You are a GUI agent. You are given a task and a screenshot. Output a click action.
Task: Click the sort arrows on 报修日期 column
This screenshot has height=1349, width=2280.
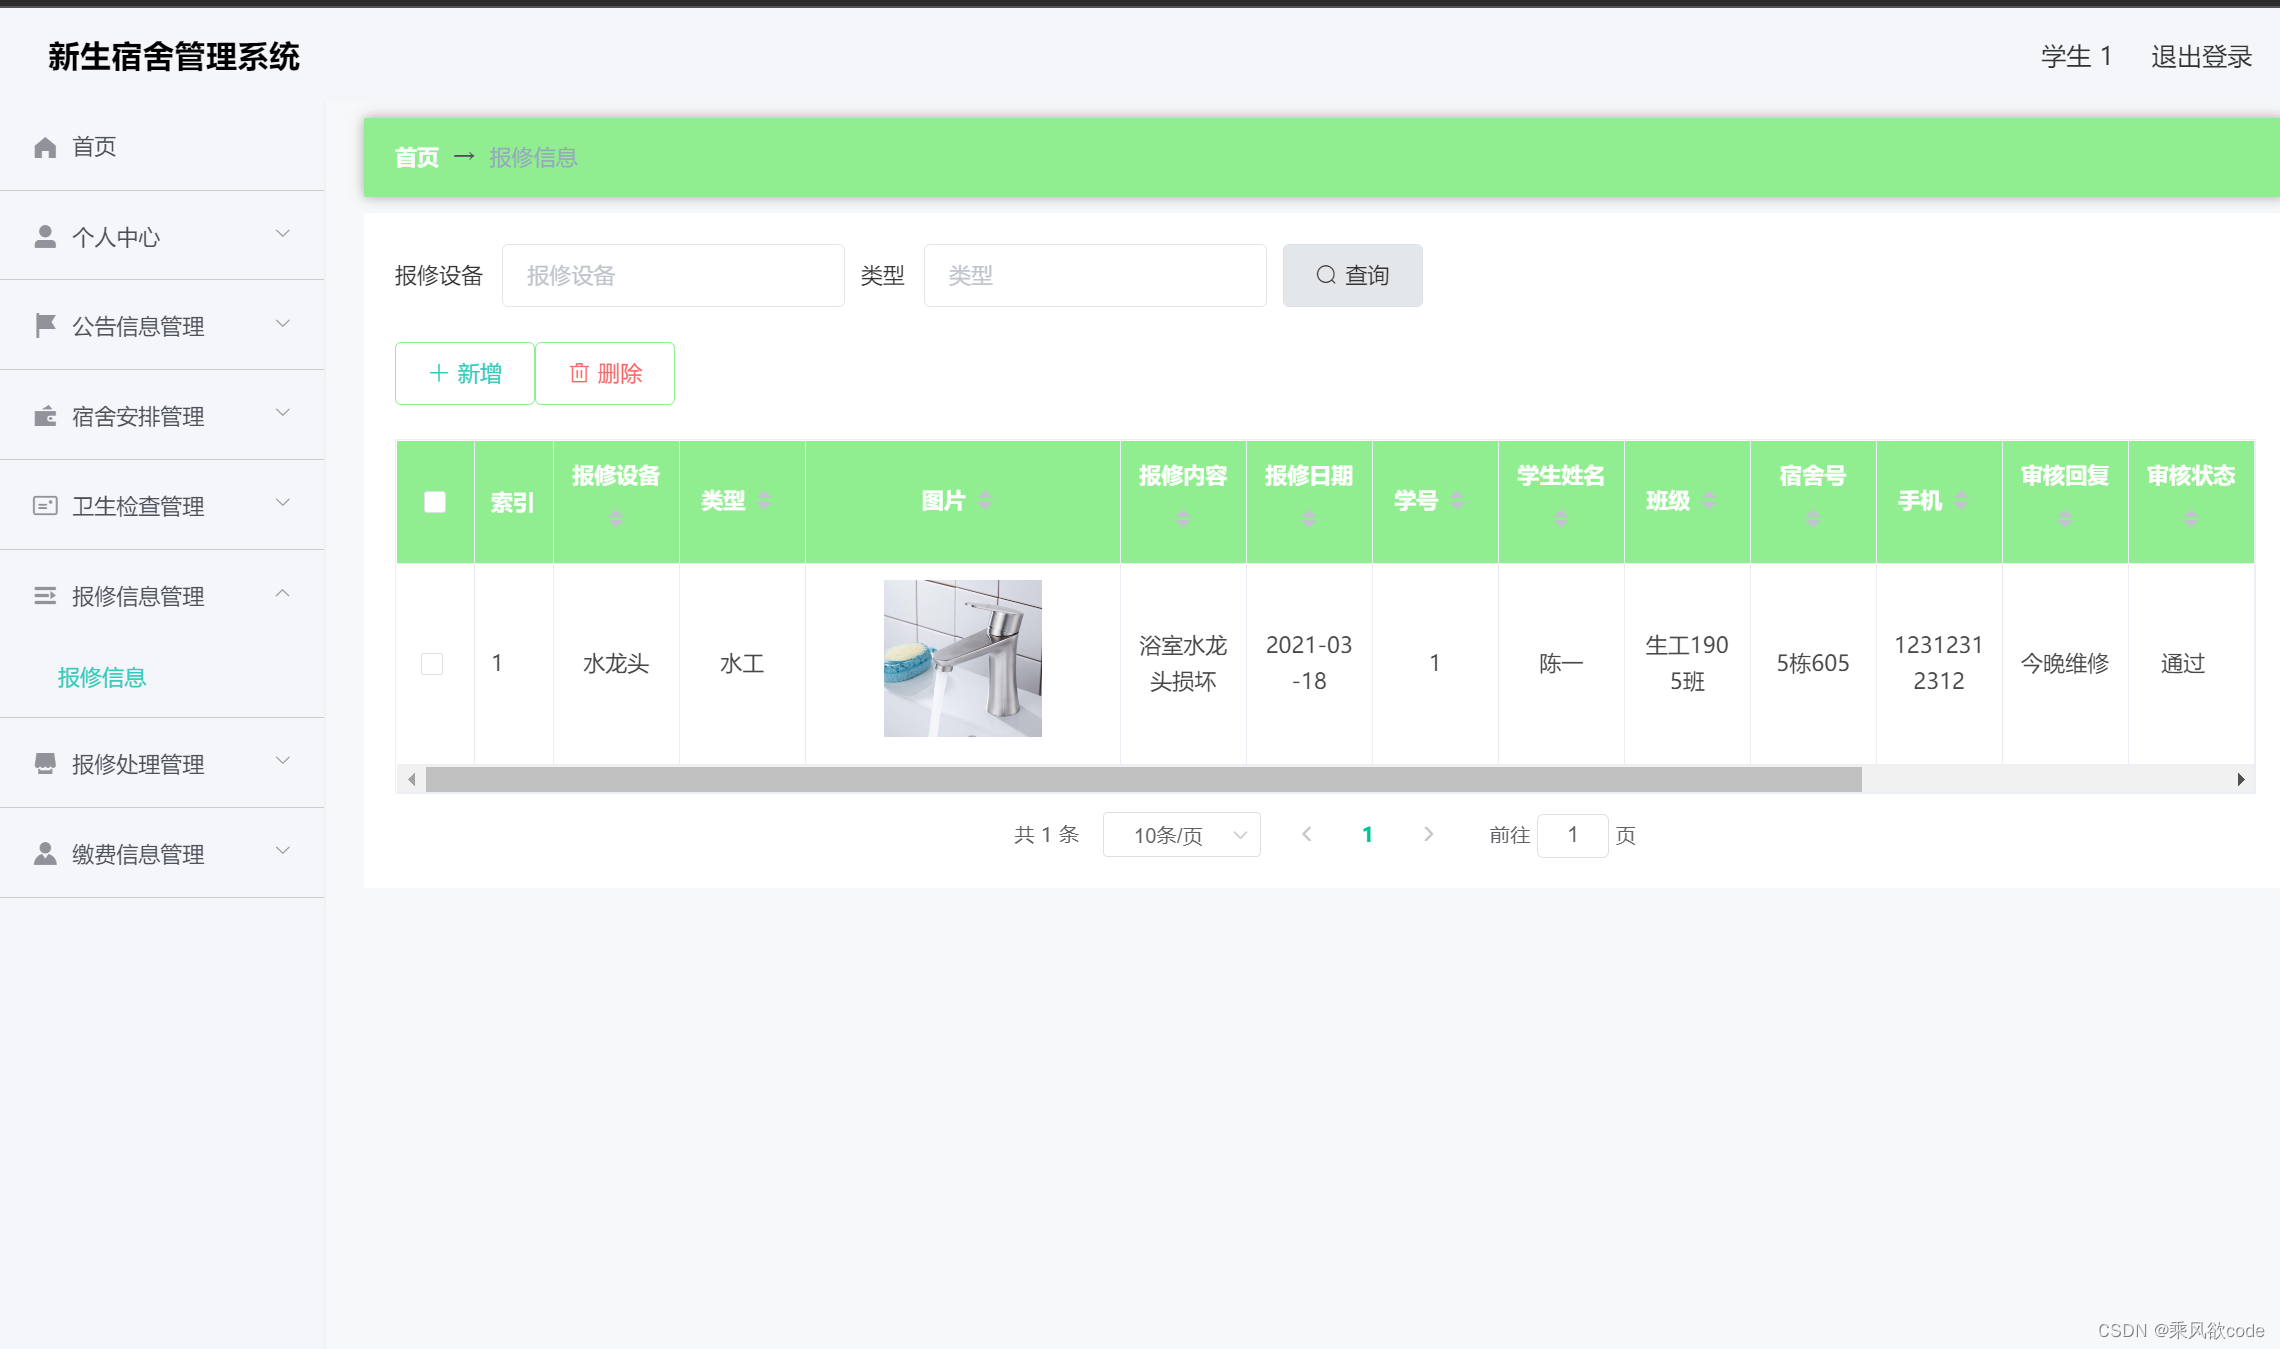point(1309,517)
